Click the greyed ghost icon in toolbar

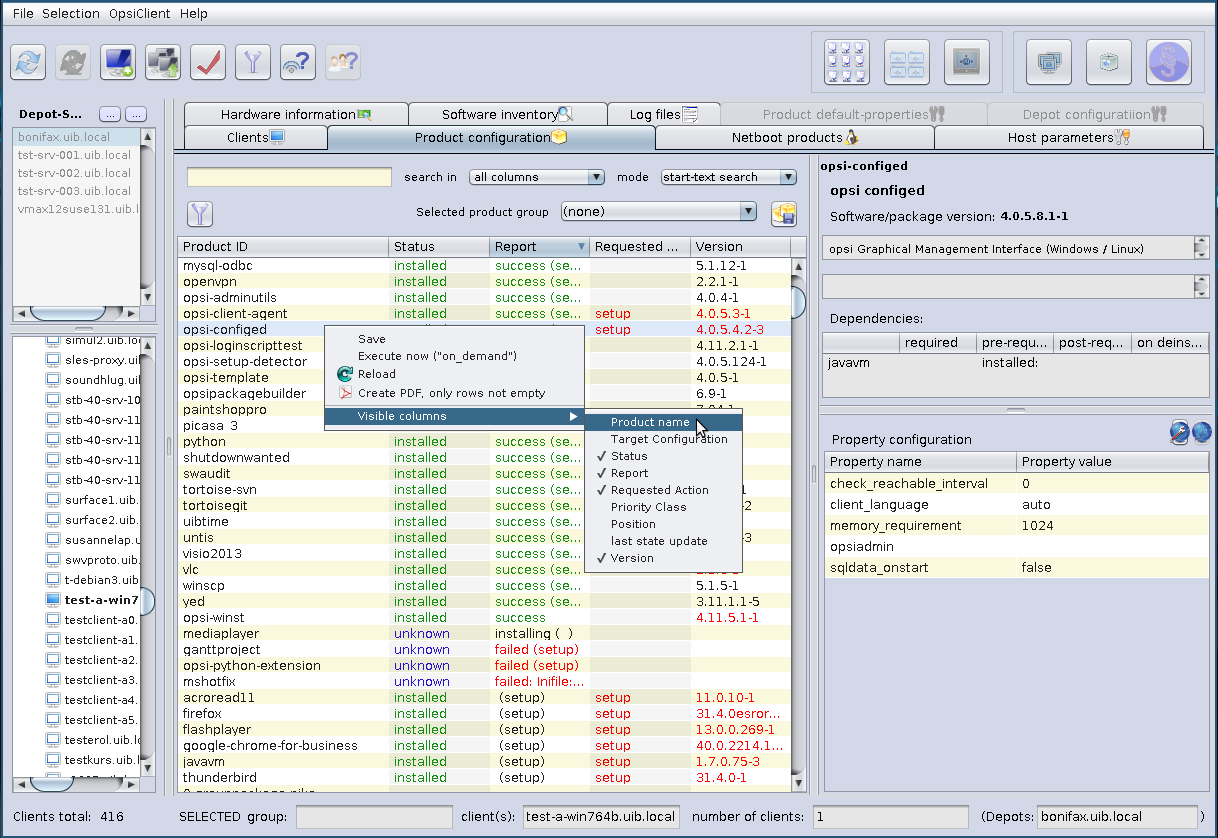(x=73, y=62)
